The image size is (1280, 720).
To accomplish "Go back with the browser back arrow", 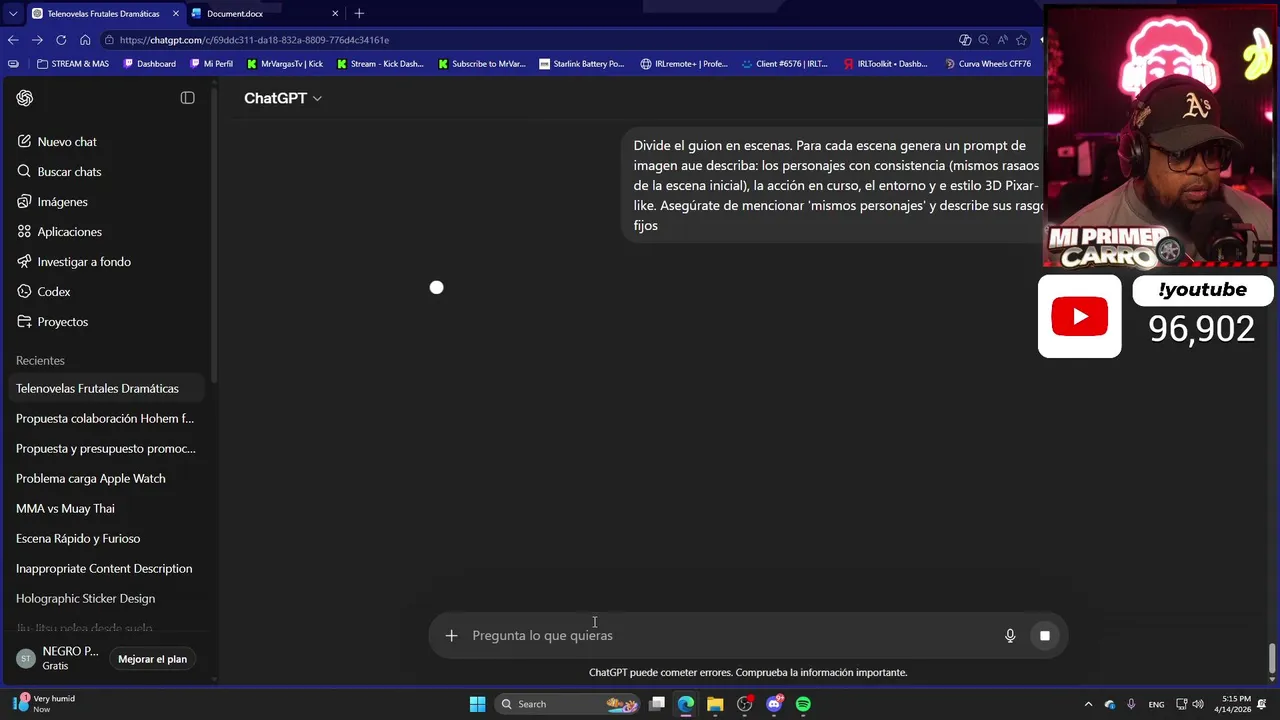I will [x=13, y=40].
